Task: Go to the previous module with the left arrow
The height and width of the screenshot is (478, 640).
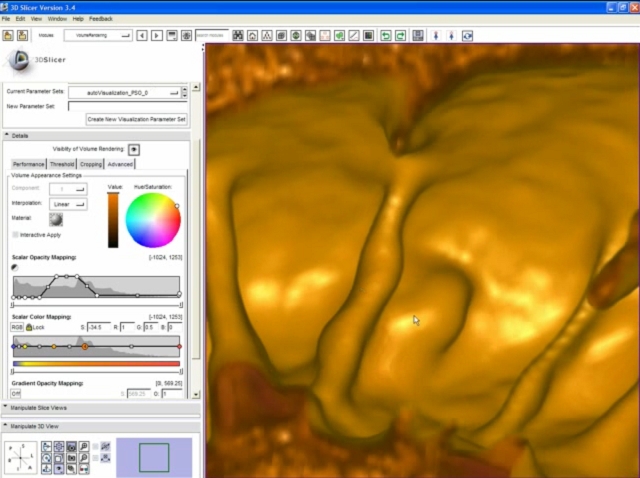Action: pos(142,36)
